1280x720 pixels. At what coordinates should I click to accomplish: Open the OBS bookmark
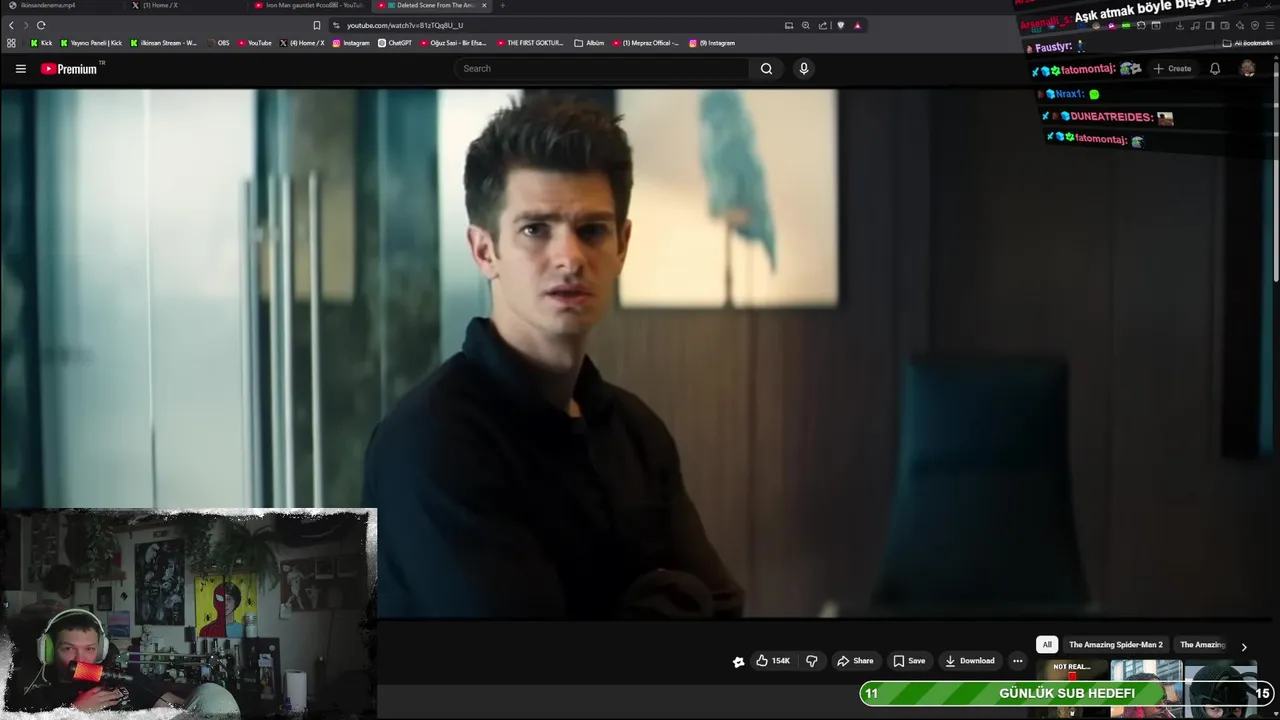tap(217, 43)
